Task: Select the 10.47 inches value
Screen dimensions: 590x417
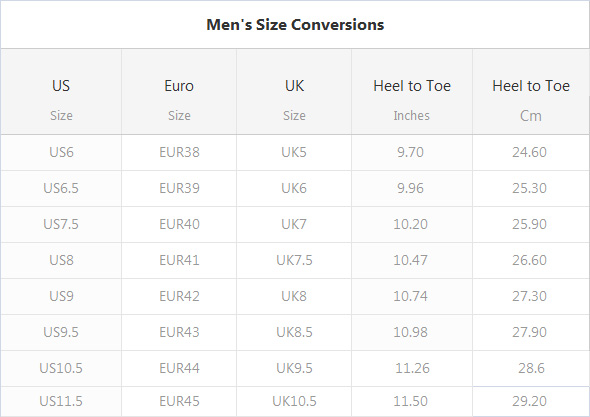Action: click(410, 260)
